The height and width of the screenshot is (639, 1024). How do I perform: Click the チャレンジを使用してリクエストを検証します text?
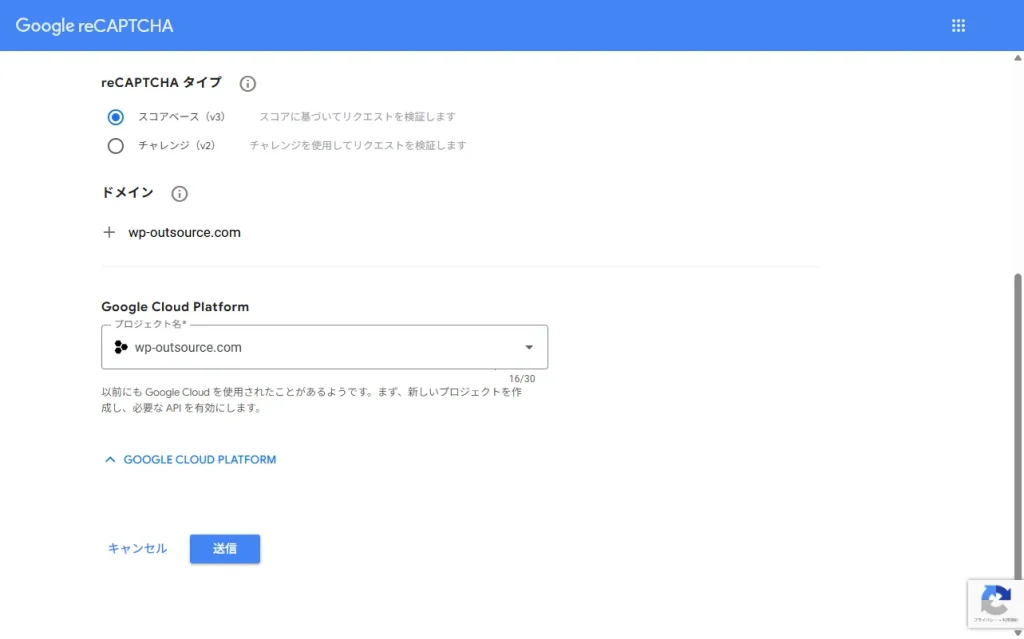pyautogui.click(x=358, y=146)
